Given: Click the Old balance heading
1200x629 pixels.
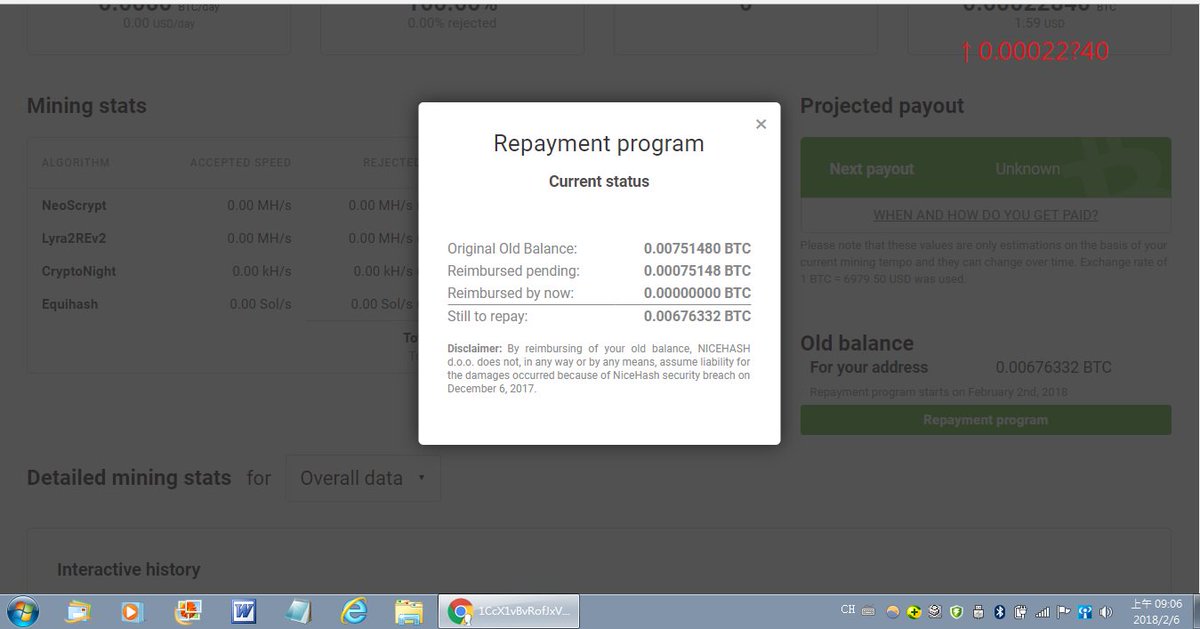Looking at the screenshot, I should (857, 343).
